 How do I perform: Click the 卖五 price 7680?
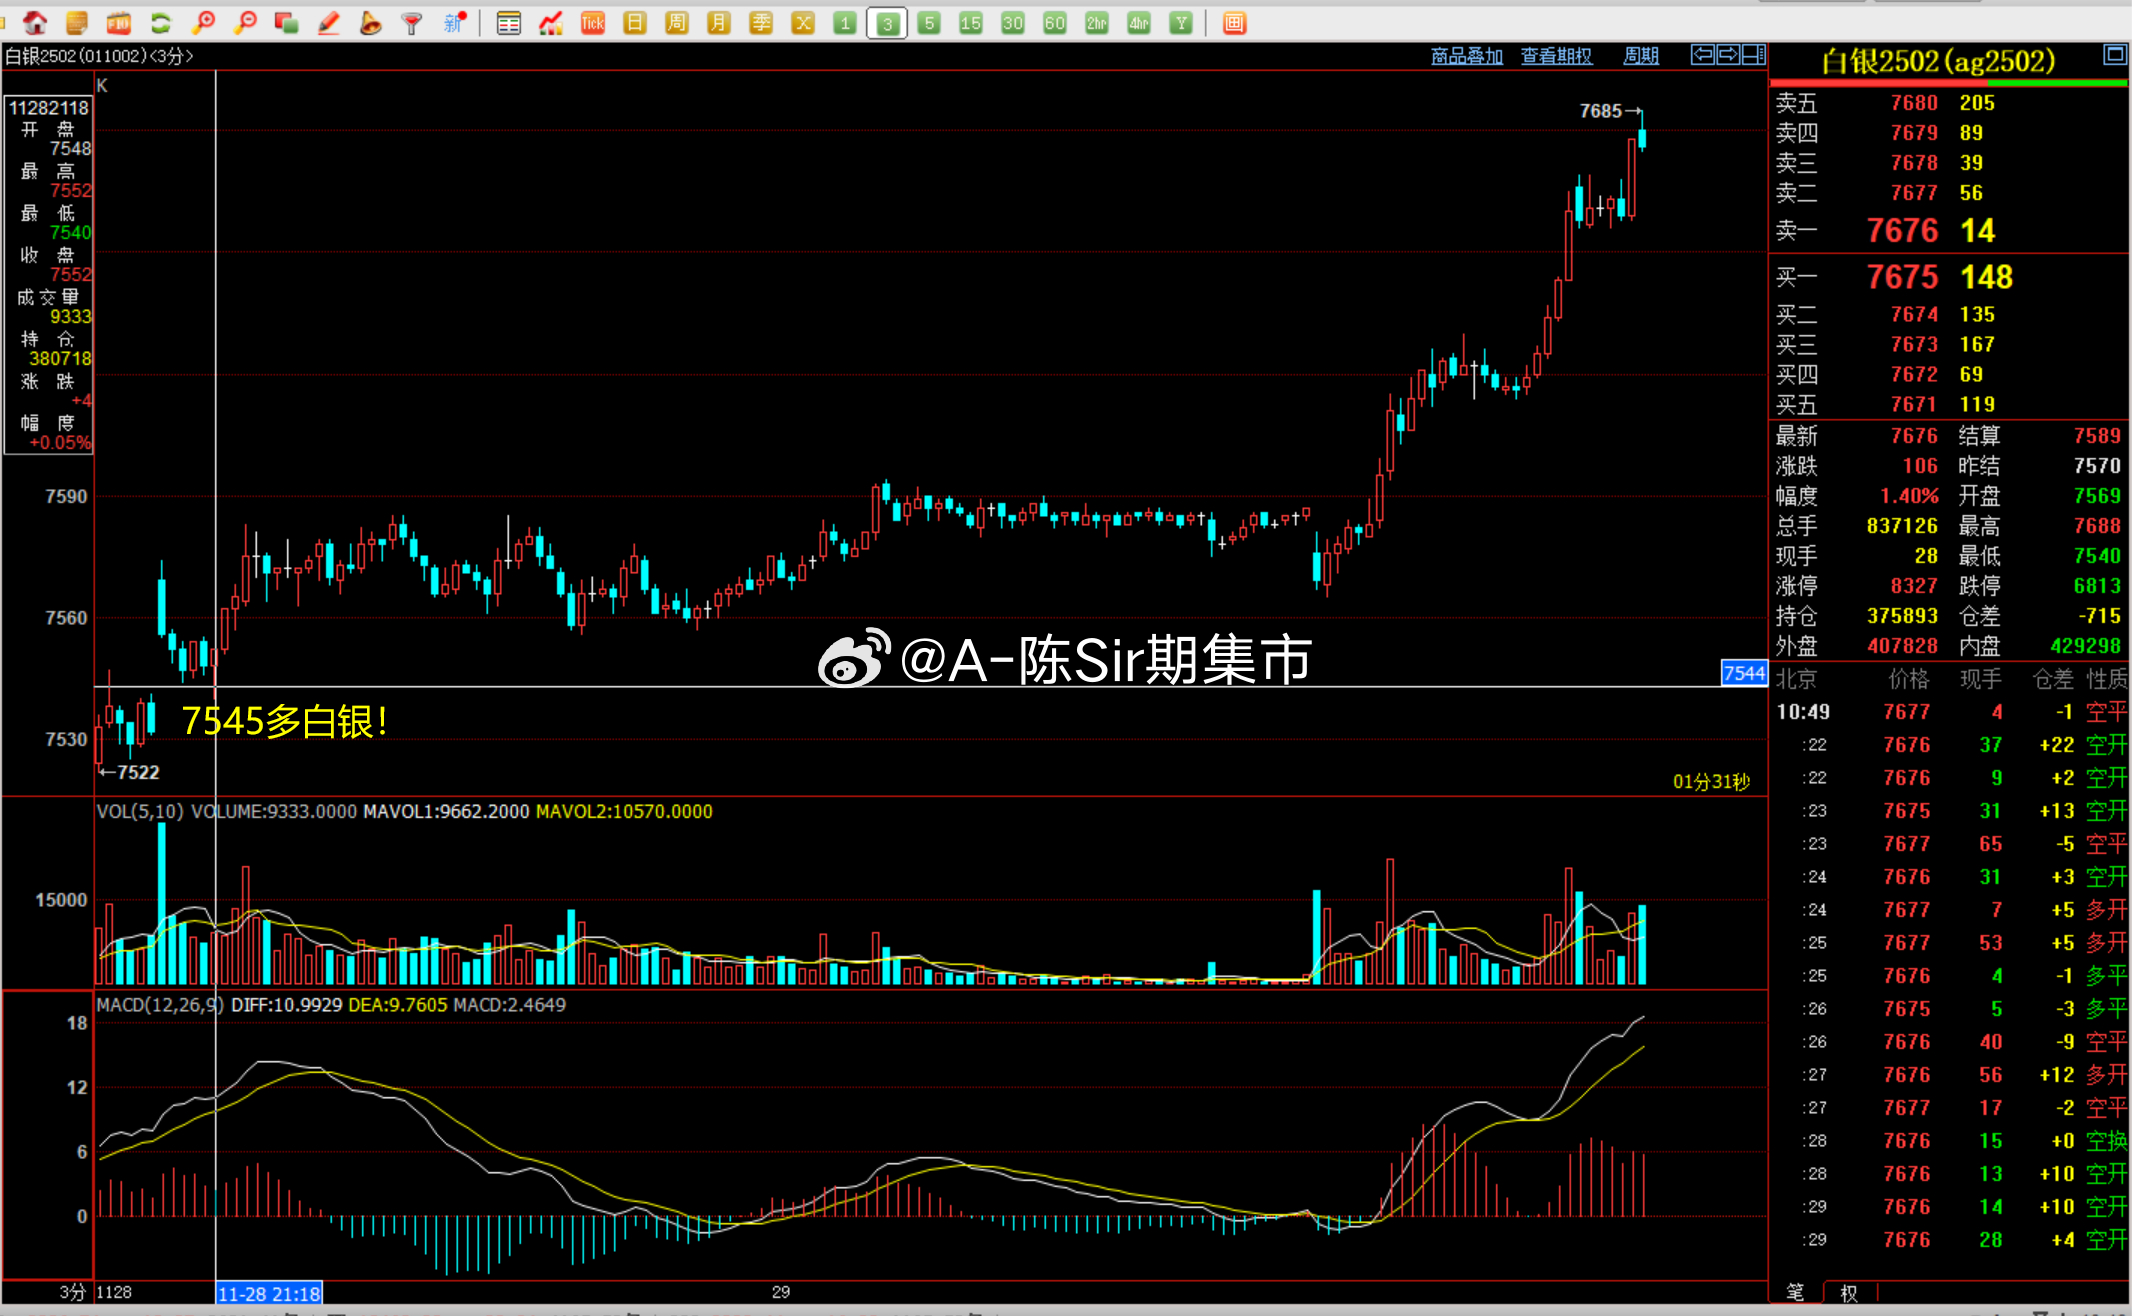pos(1914,103)
